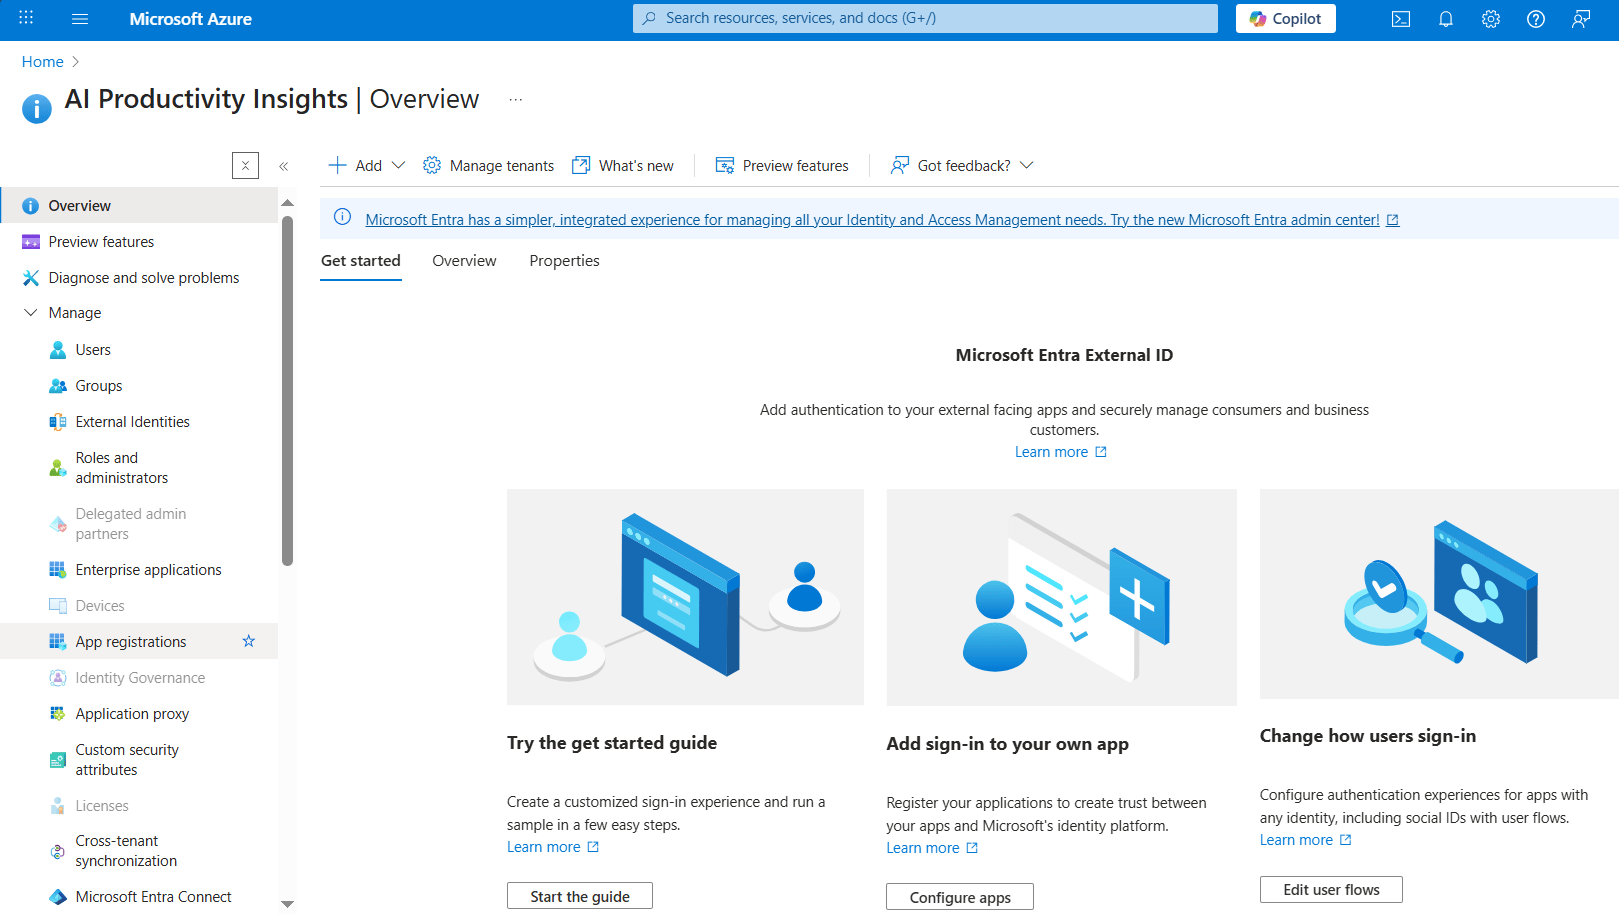Click the Microsoft Azure logo text
This screenshot has height=914, width=1619.
(x=191, y=19)
